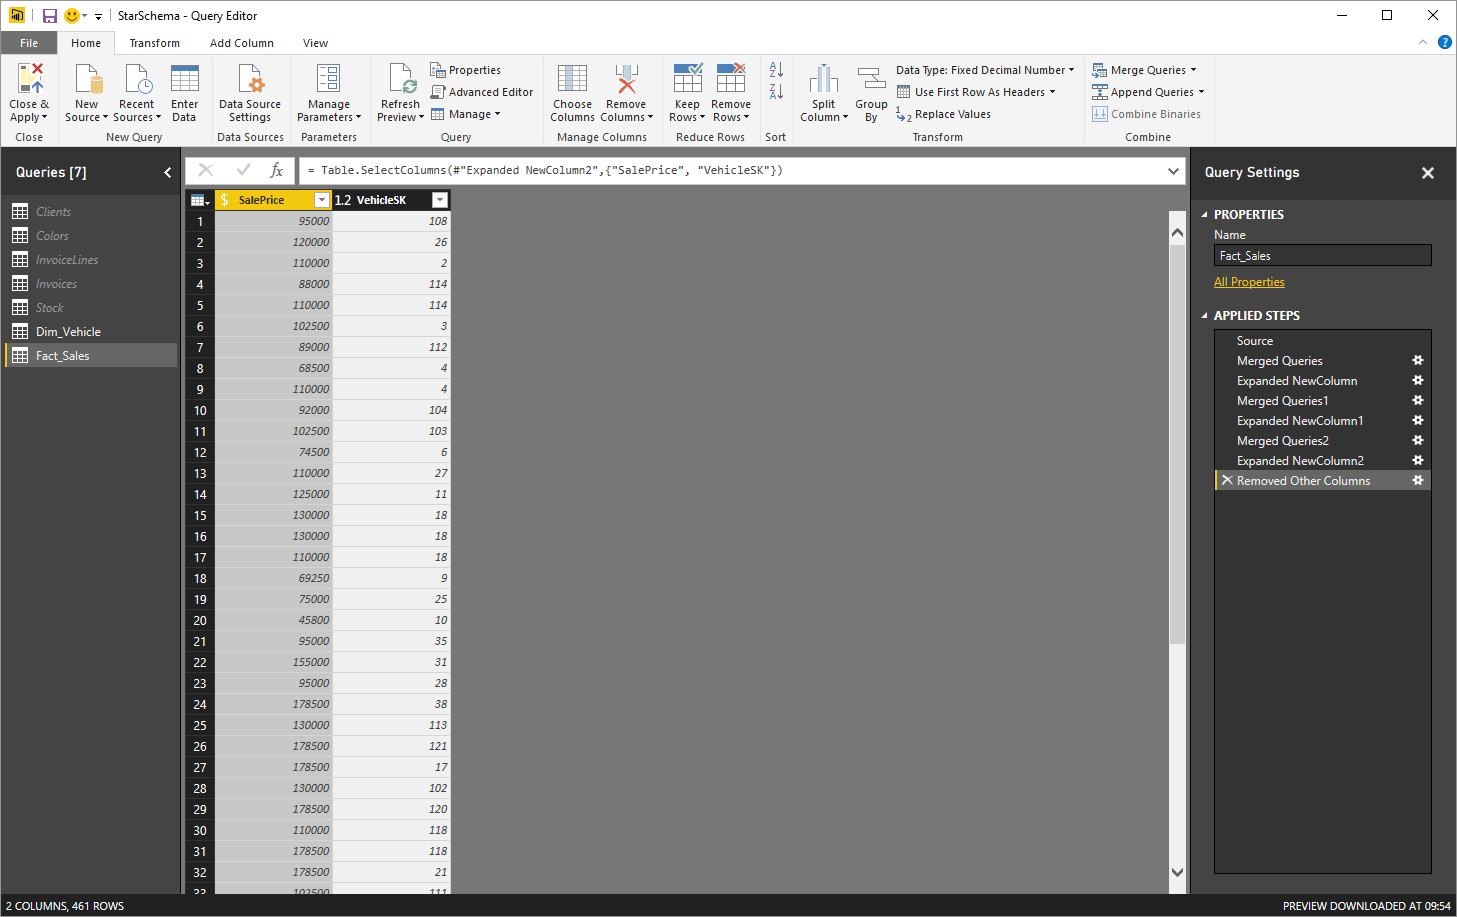This screenshot has height=917, width=1457.
Task: Open gear settings for Merged Queries step
Action: pos(1417,361)
